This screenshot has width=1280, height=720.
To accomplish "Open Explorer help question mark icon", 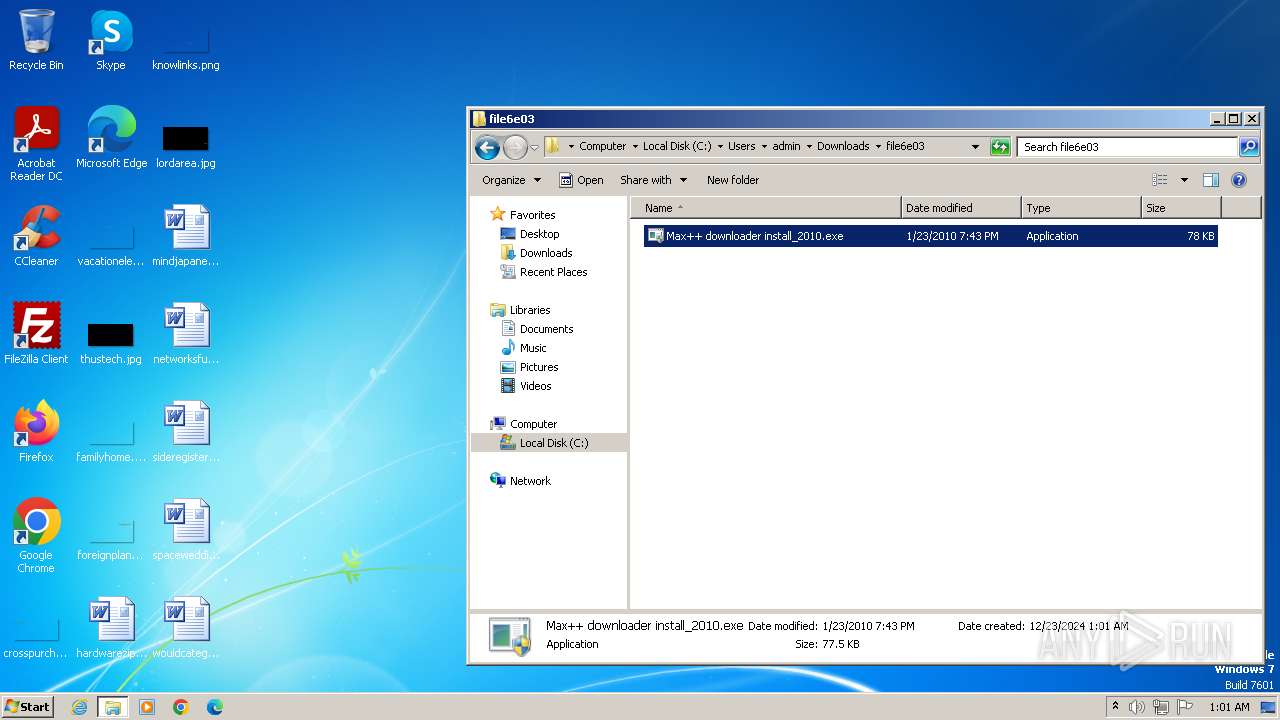I will point(1239,180).
